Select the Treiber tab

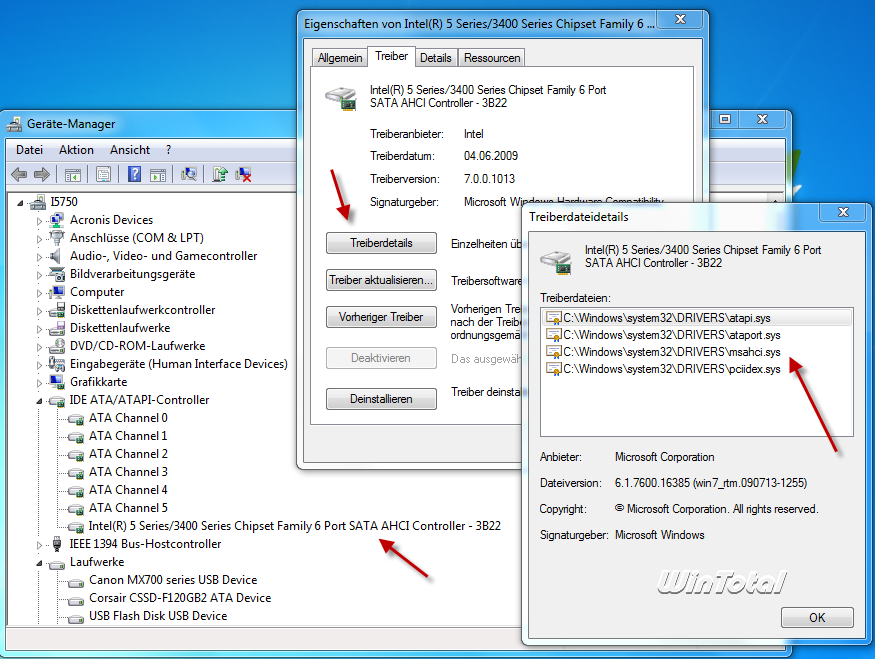pyautogui.click(x=391, y=56)
